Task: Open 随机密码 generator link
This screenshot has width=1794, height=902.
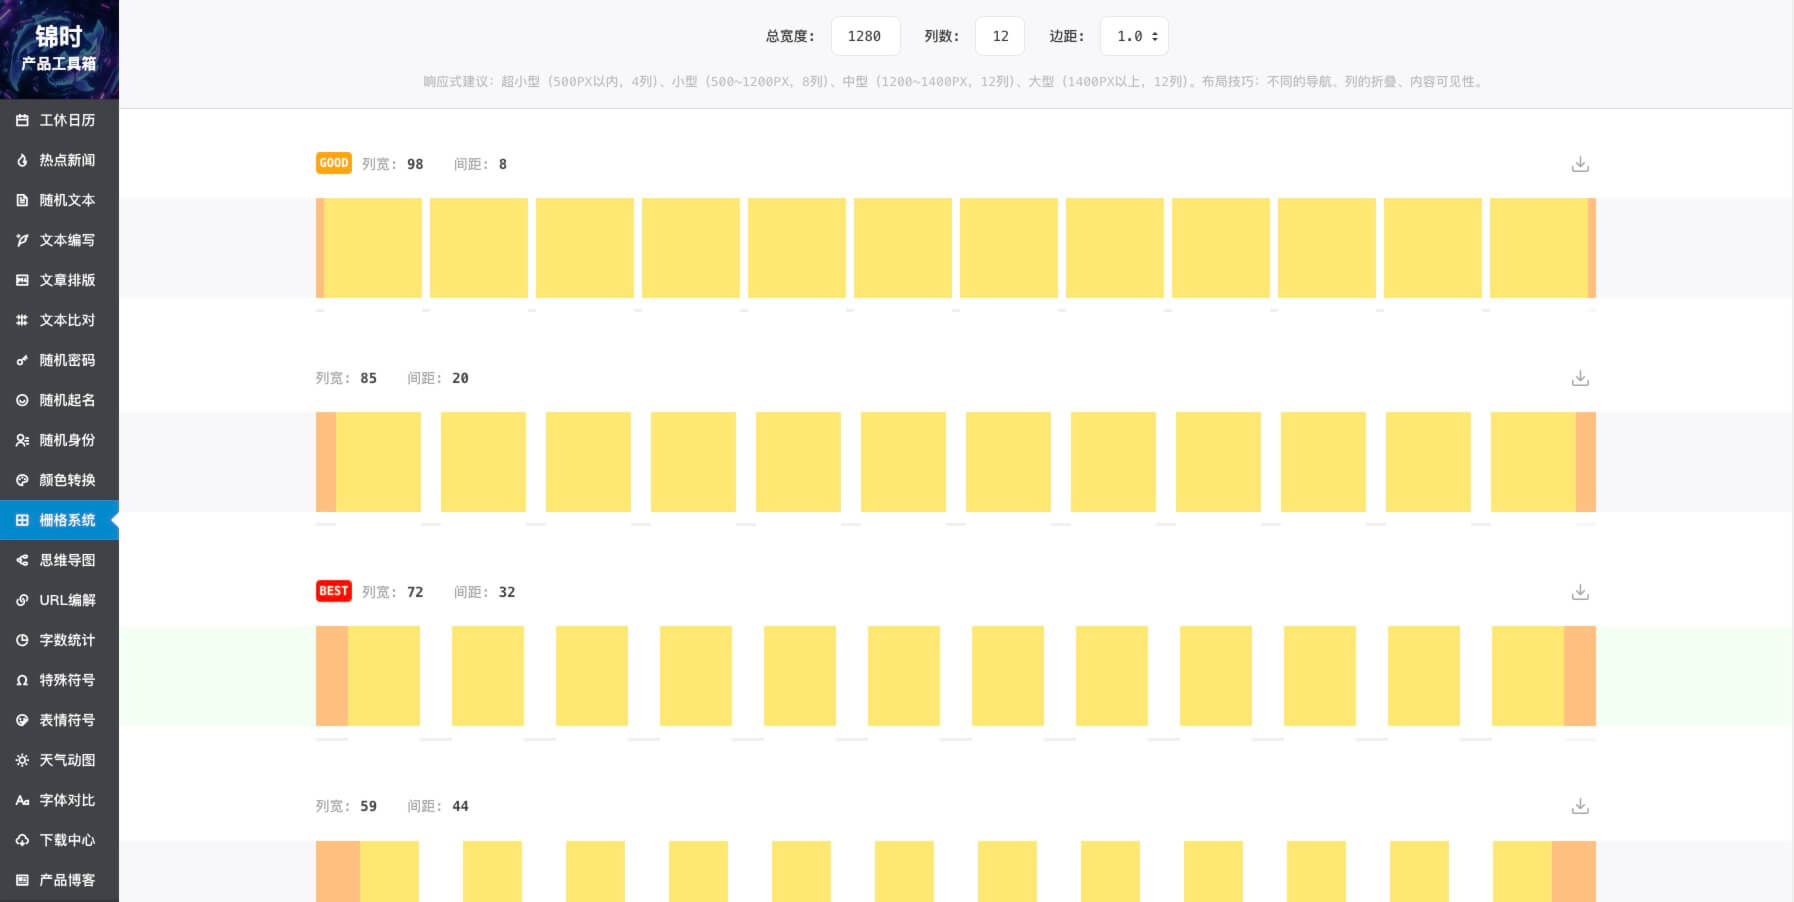Action: [59, 360]
